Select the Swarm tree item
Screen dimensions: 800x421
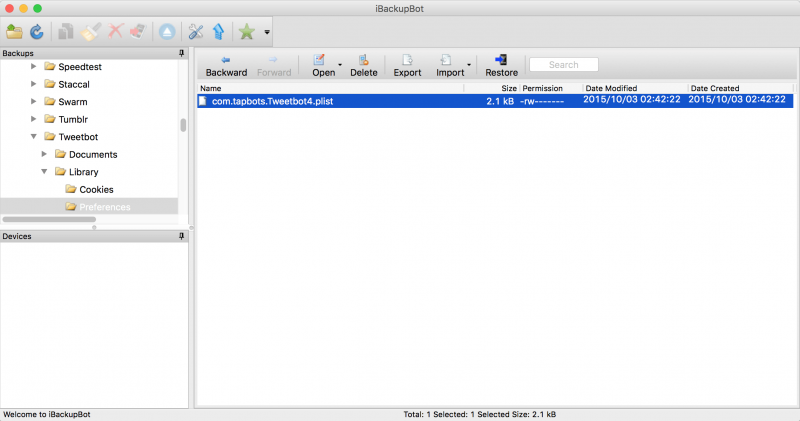72,102
